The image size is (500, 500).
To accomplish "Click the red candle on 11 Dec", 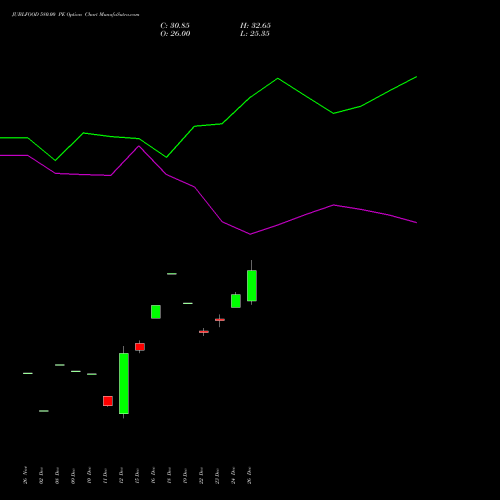I will (108, 401).
